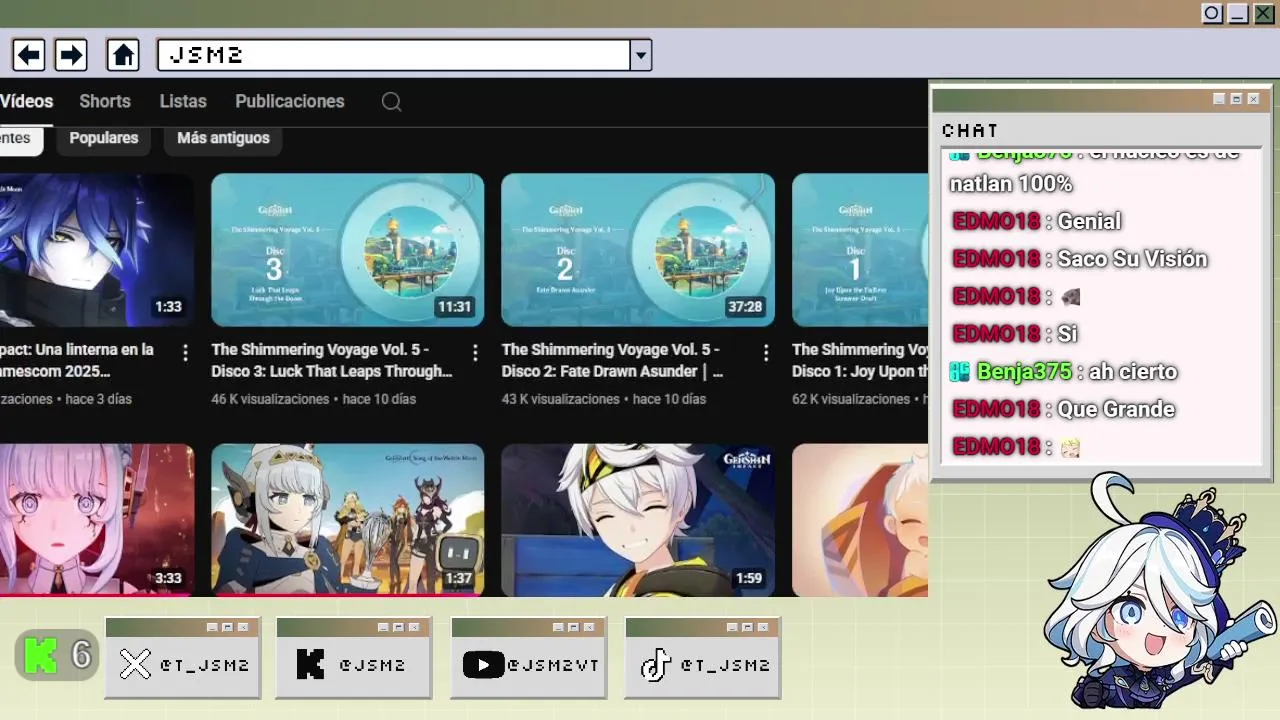Open the address bar dropdown arrow
Image resolution: width=1280 pixels, height=720 pixels.
pos(641,55)
